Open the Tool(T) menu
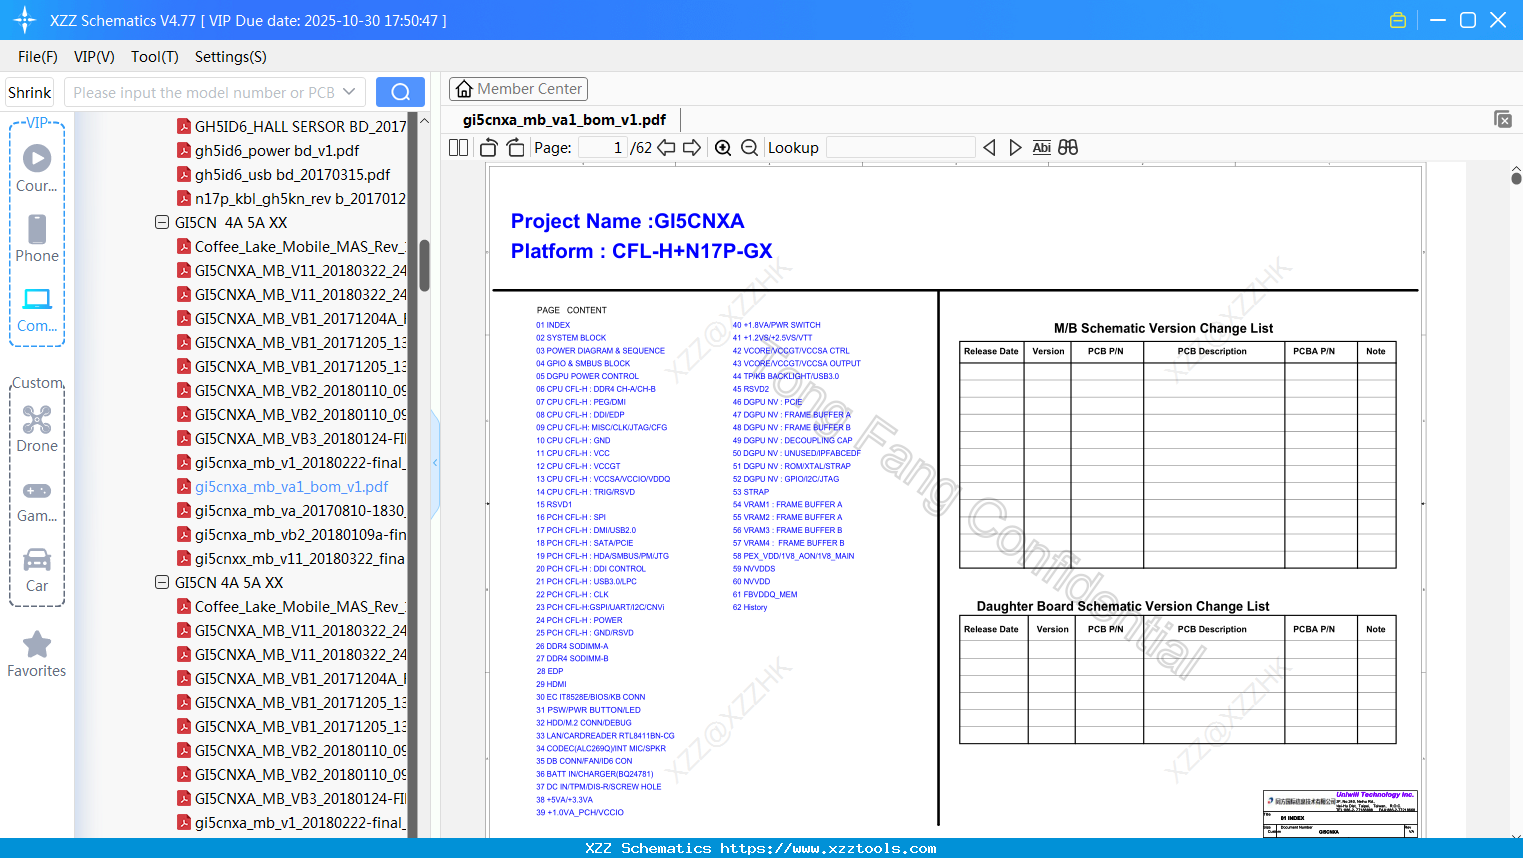 (x=155, y=57)
